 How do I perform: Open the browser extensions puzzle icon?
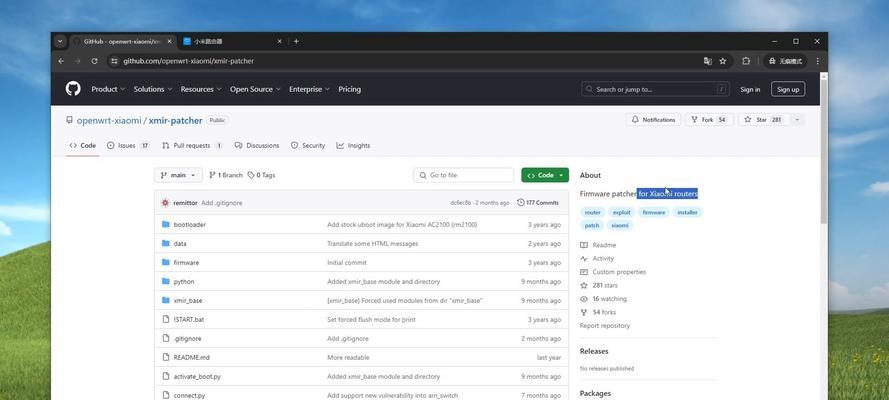pos(746,61)
